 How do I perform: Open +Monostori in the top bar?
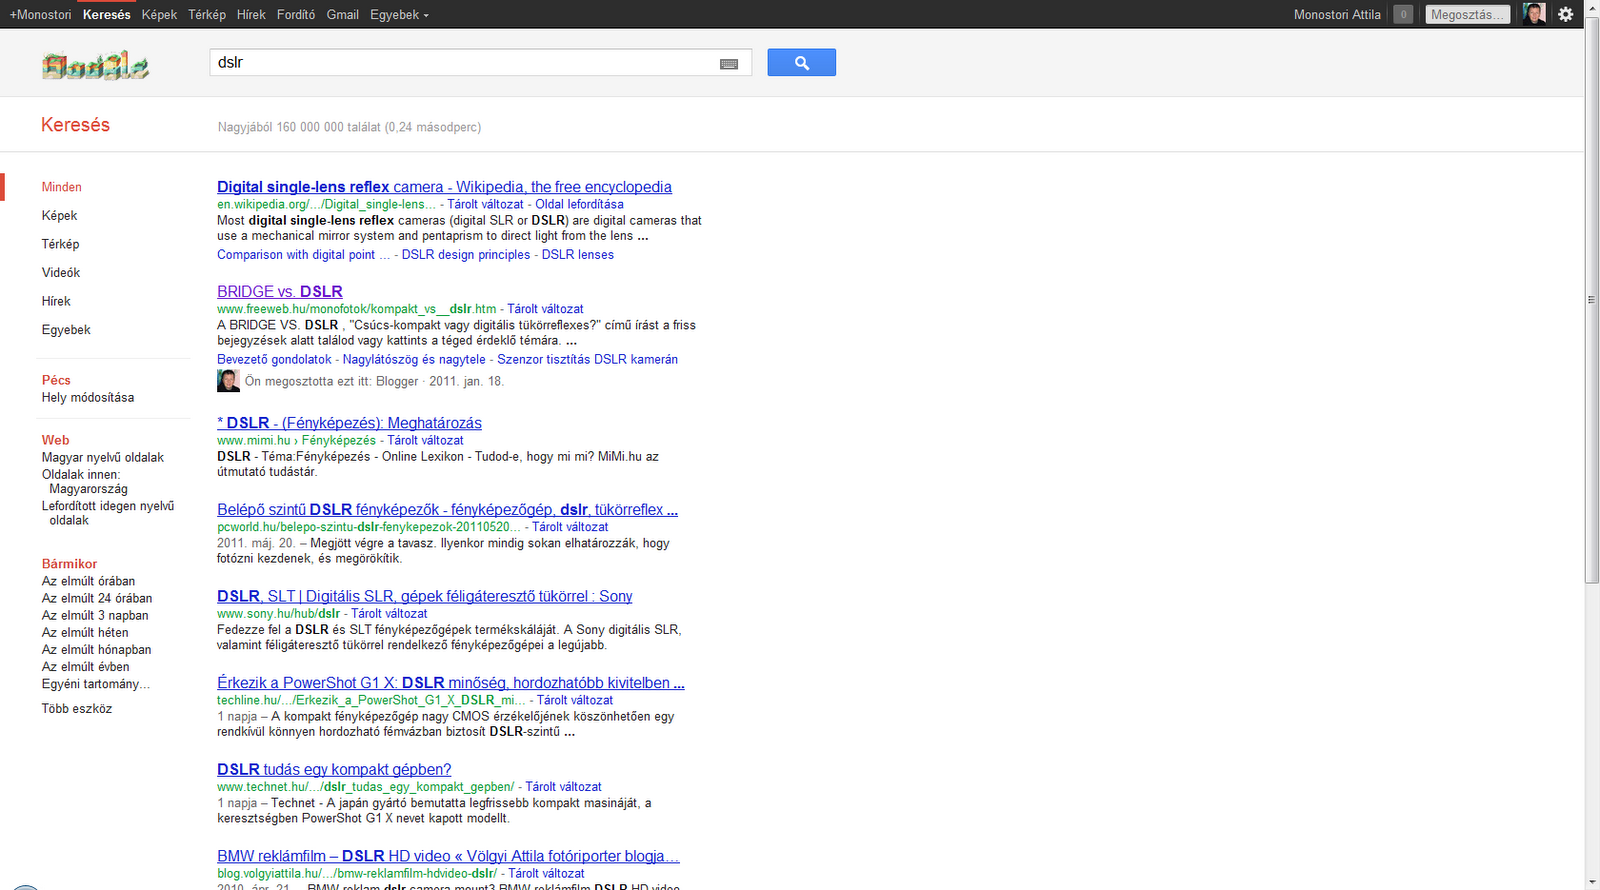click(x=41, y=14)
